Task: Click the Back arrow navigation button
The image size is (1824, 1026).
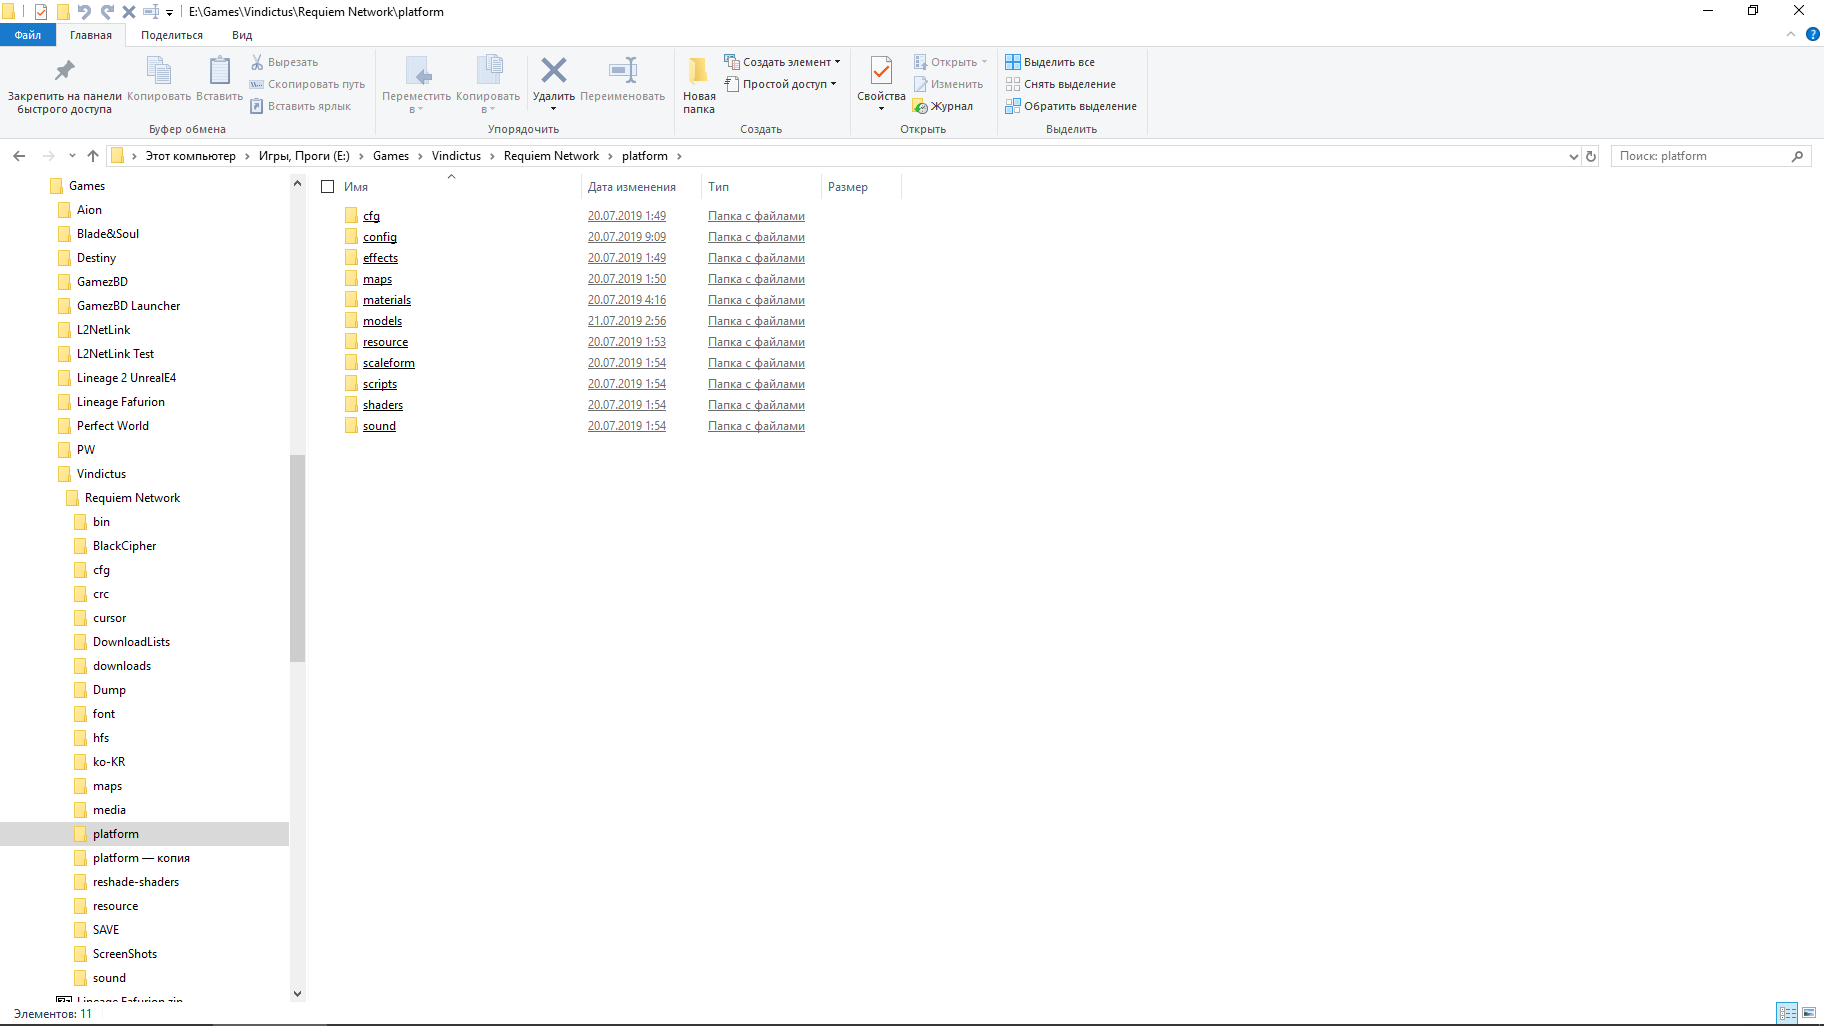Action: click(19, 156)
